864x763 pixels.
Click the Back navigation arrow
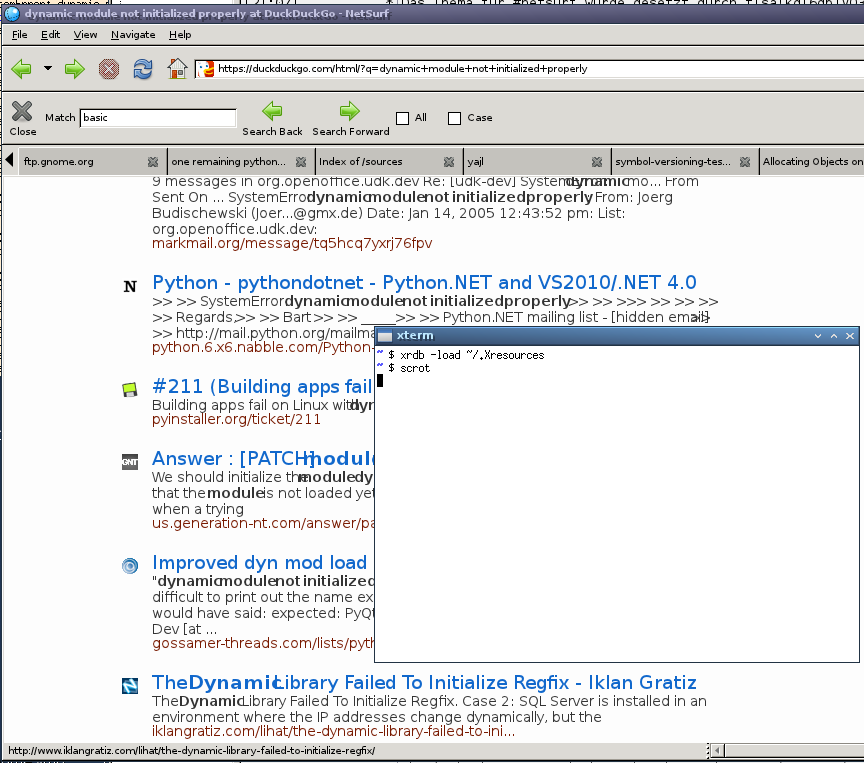tap(22, 69)
